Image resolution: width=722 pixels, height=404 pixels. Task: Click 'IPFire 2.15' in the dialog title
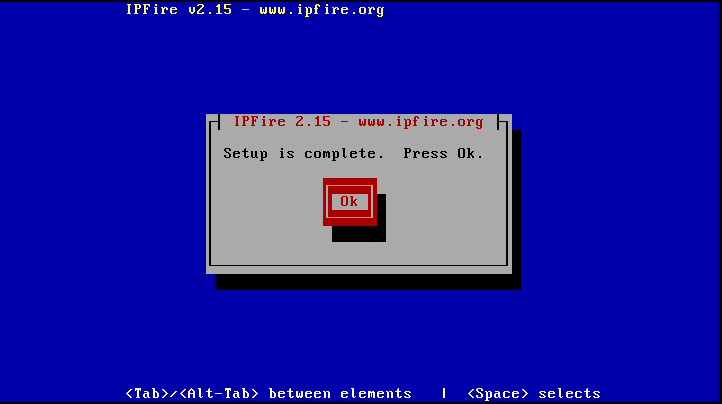pyautogui.click(x=282, y=122)
